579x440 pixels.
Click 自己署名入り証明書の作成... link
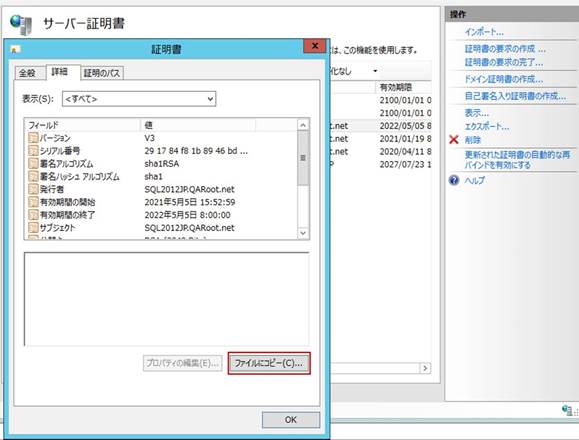coord(515,96)
